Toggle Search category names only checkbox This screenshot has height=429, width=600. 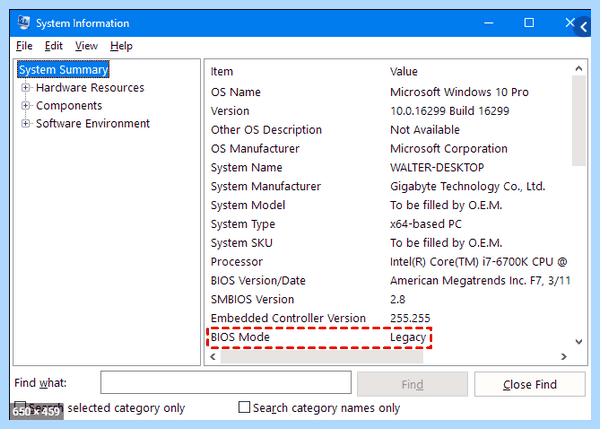[x=244, y=407]
